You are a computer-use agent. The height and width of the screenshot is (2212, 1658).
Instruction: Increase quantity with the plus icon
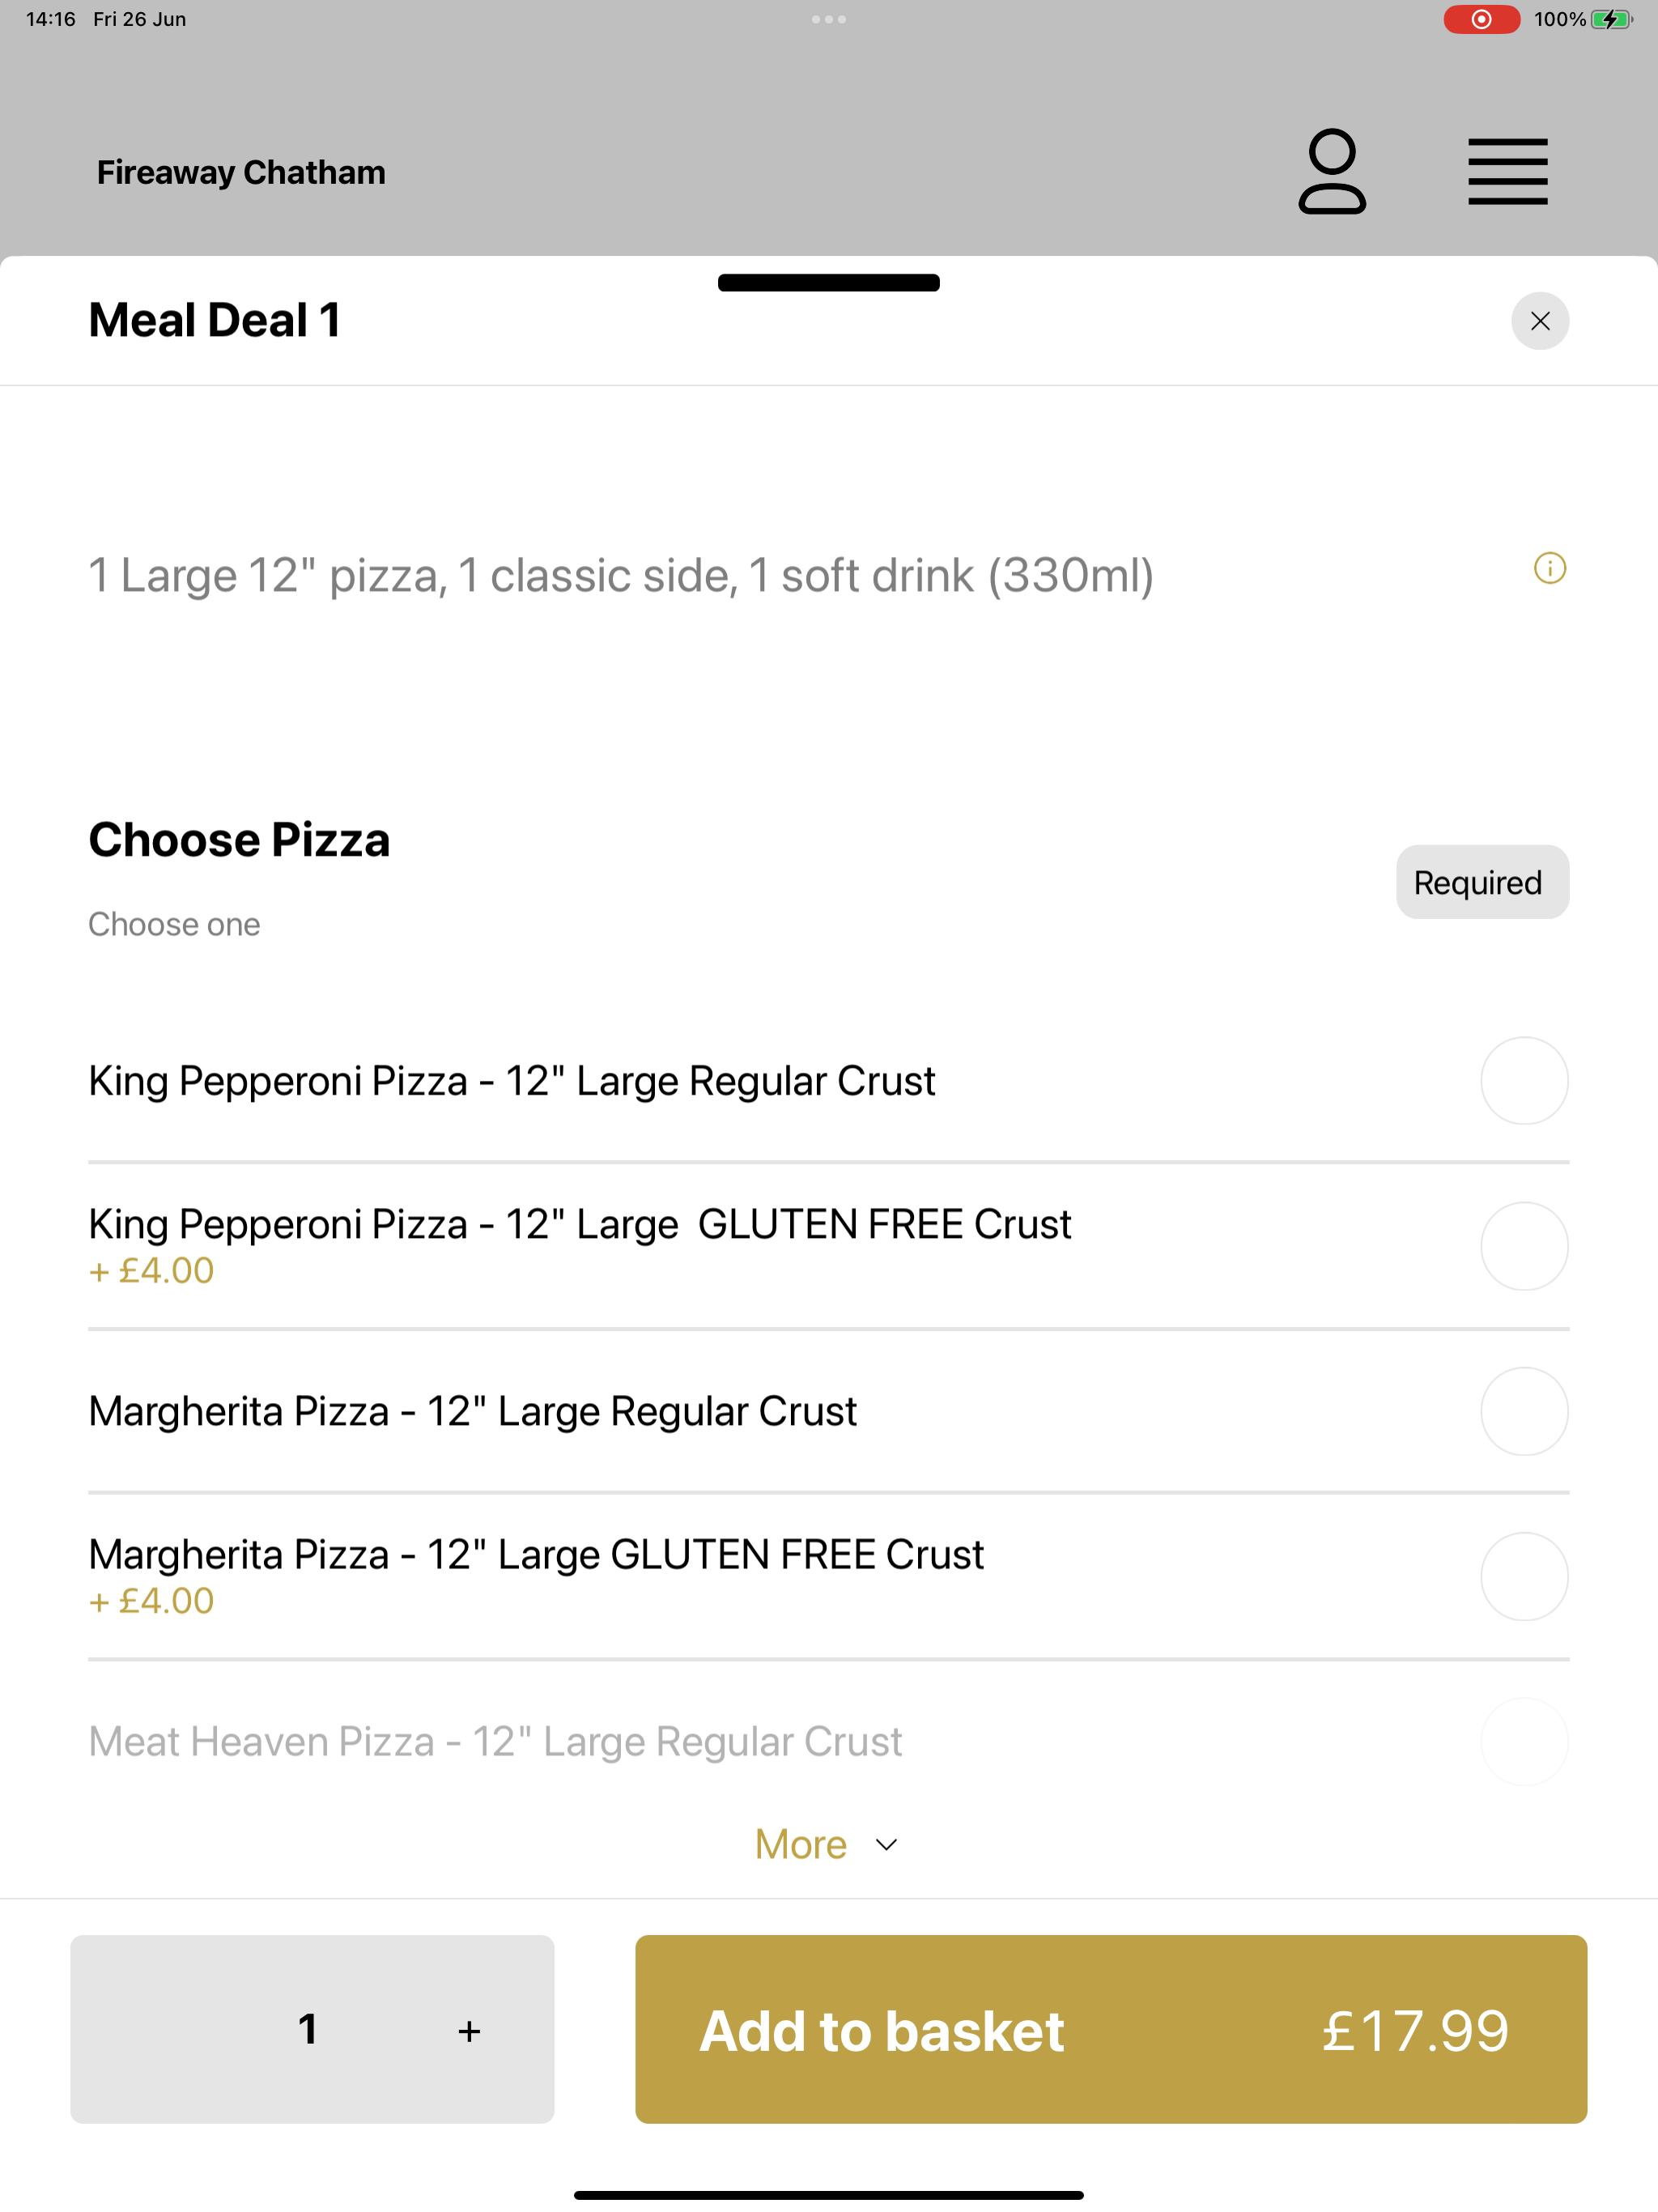469,2031
